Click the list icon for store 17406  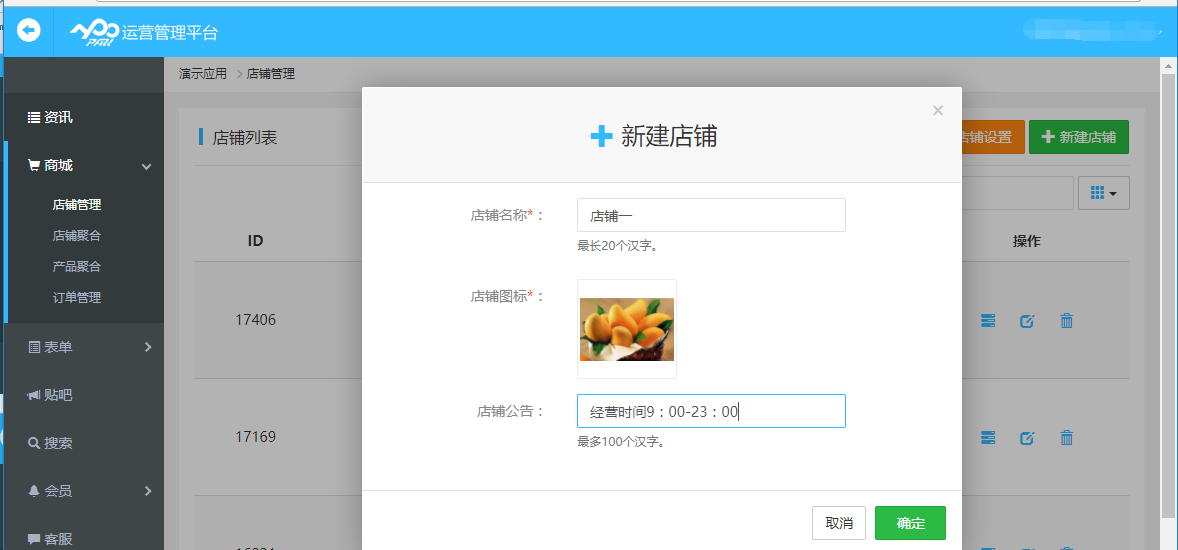point(988,321)
